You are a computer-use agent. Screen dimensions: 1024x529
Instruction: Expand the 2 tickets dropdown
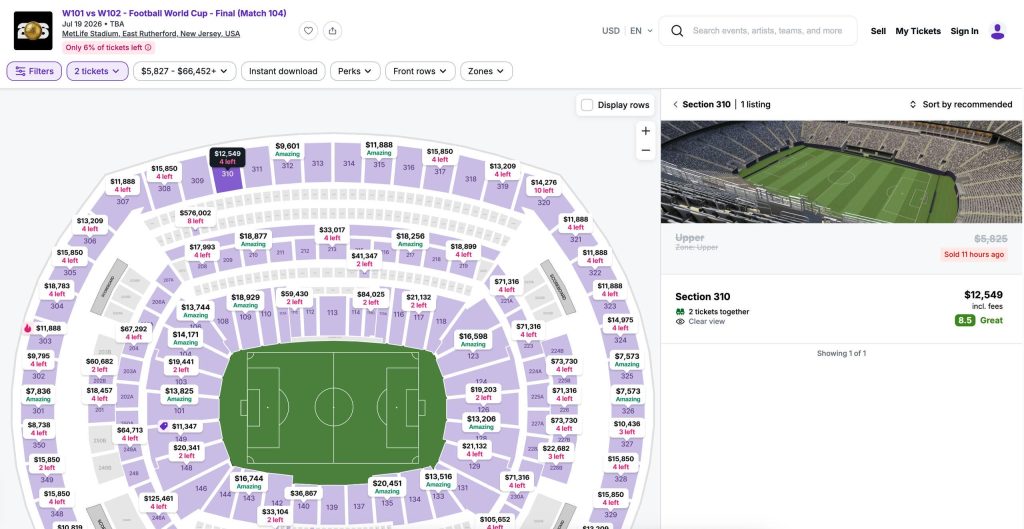[97, 71]
